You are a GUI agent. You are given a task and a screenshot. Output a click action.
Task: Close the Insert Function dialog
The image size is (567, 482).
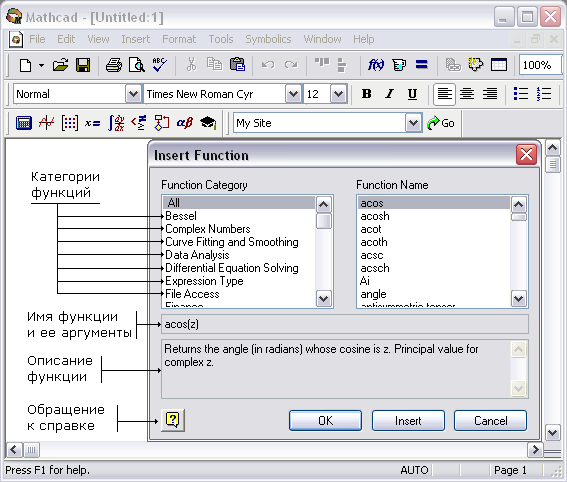(x=526, y=154)
